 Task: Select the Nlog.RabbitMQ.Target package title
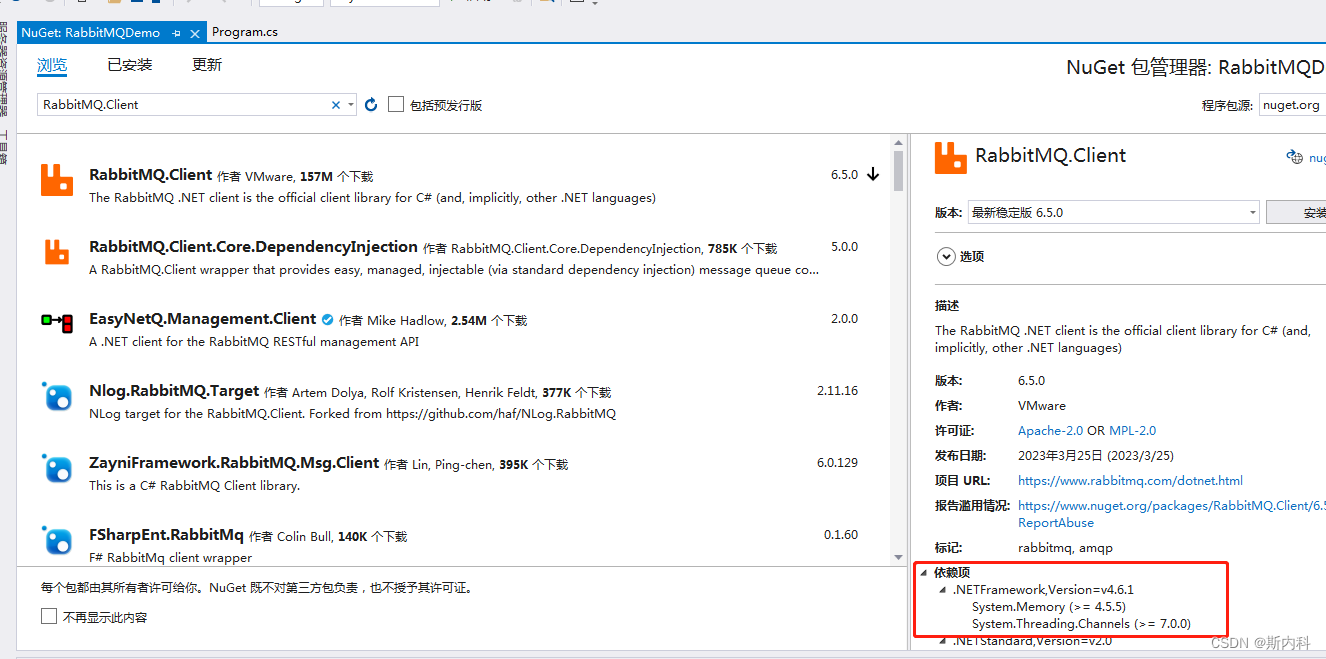pyautogui.click(x=174, y=391)
